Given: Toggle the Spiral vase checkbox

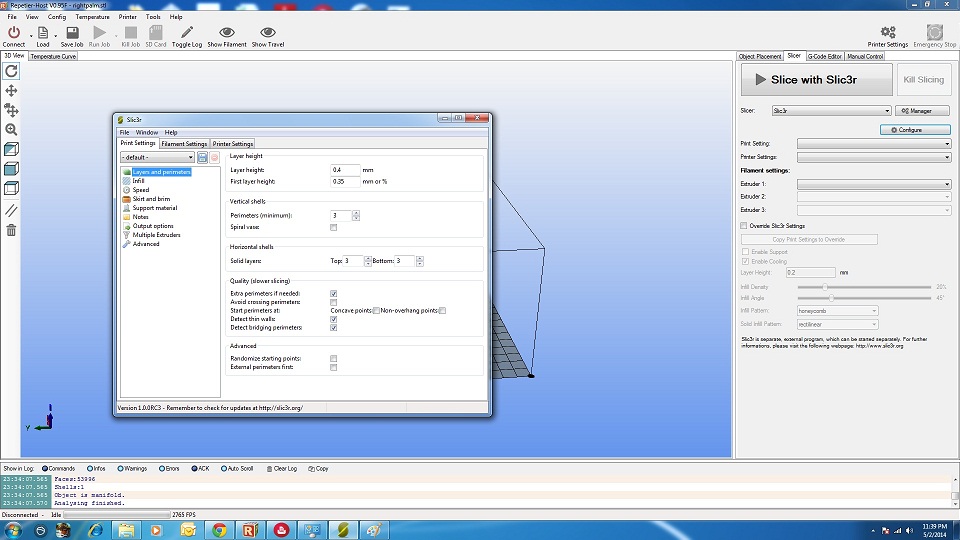Looking at the screenshot, I should click(x=333, y=227).
